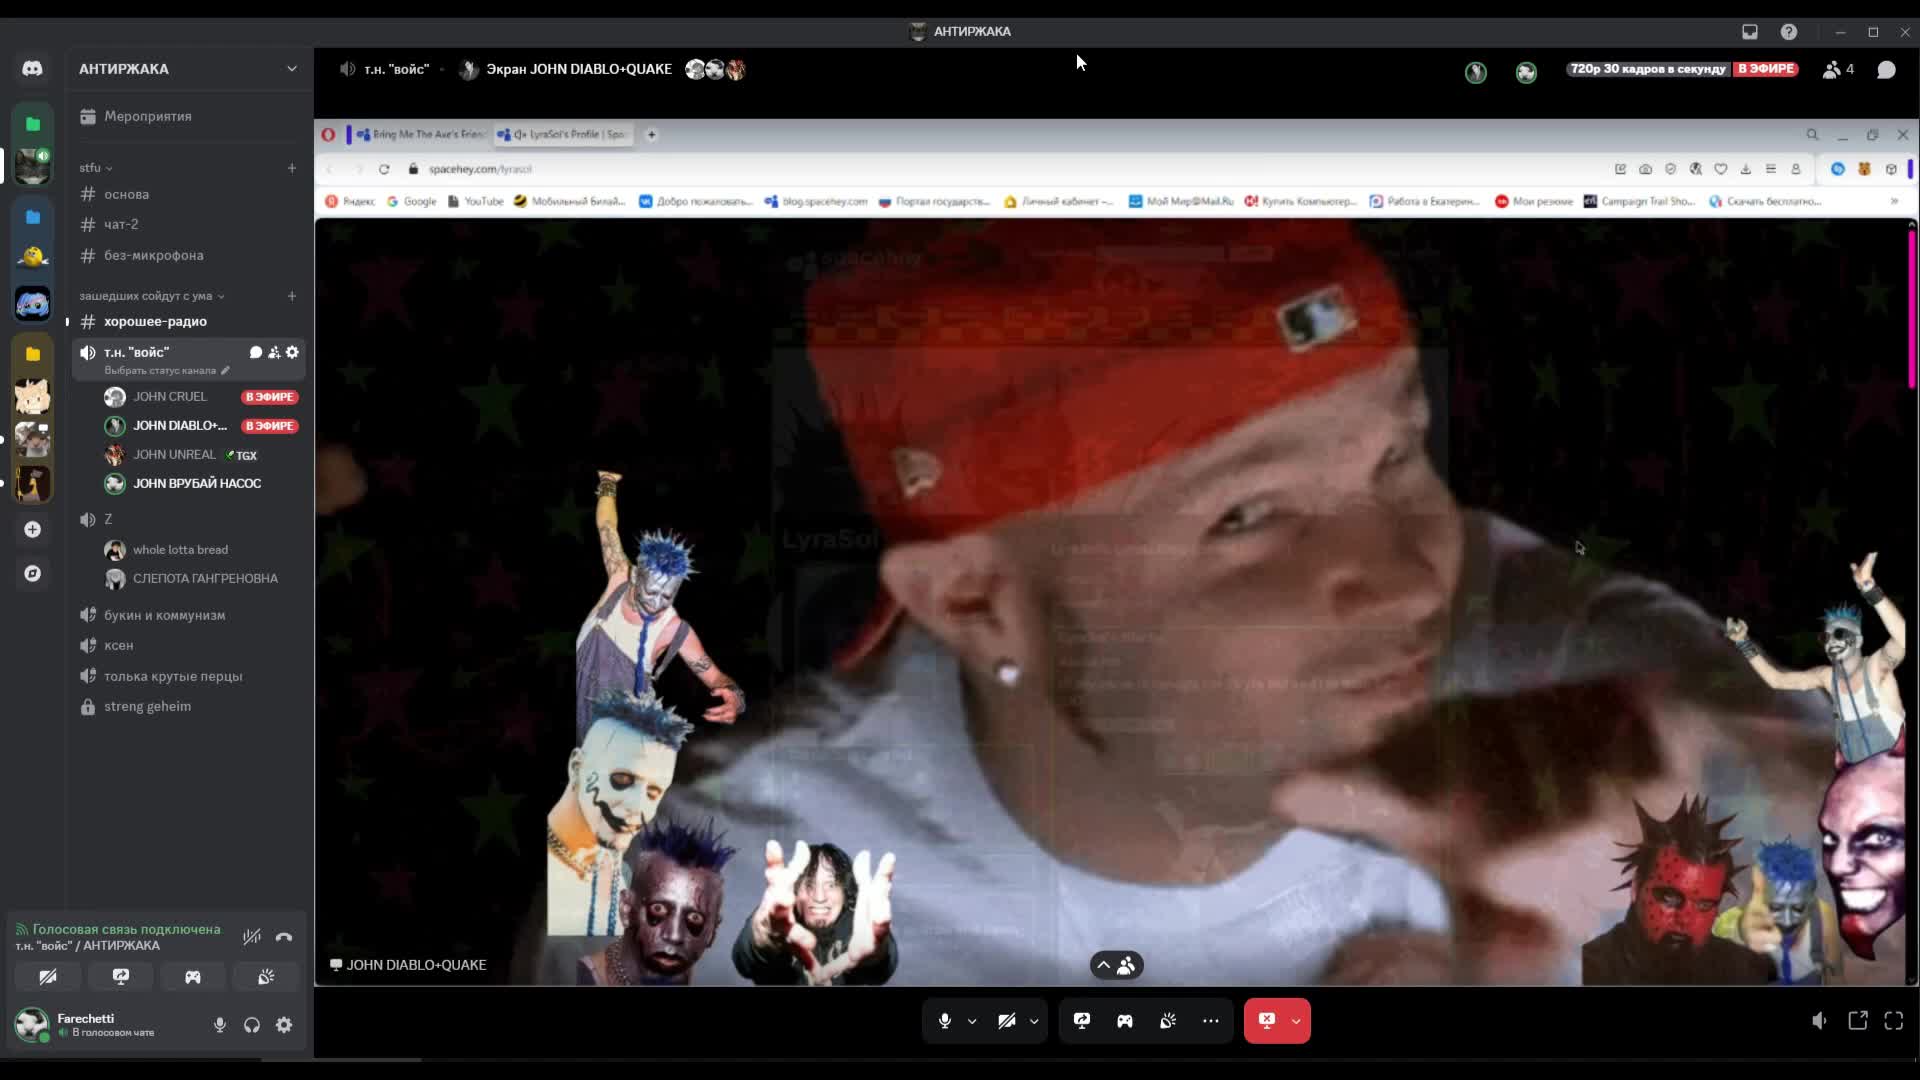Viewport: 1920px width, 1080px height.
Task: Open soundboard icon in voice panel
Action: coord(265,977)
